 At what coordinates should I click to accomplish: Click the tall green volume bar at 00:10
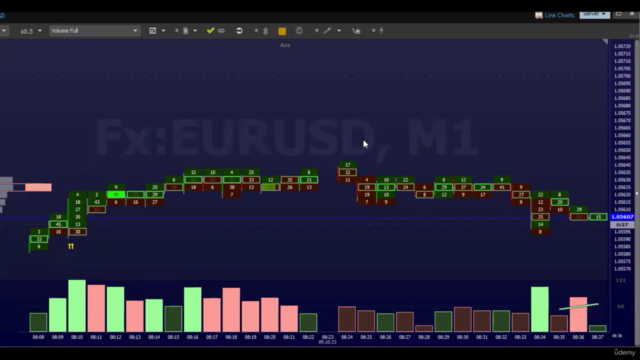click(x=77, y=306)
